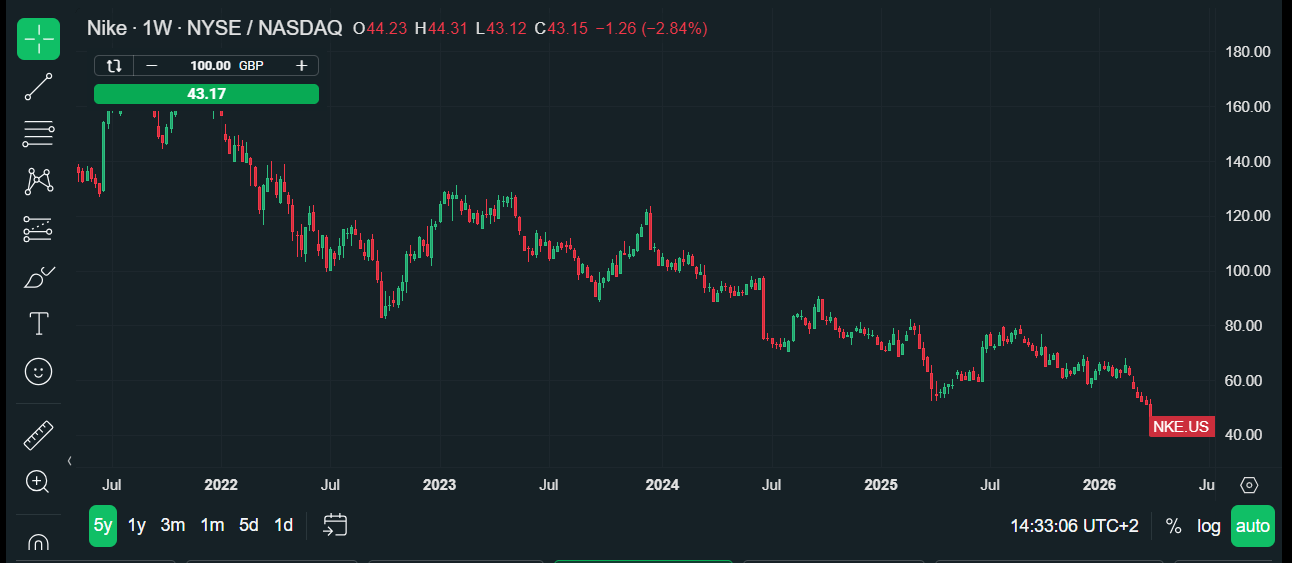The image size is (1292, 563).
Task: Open the chart settings hexagon icon
Action: pyautogui.click(x=1249, y=485)
